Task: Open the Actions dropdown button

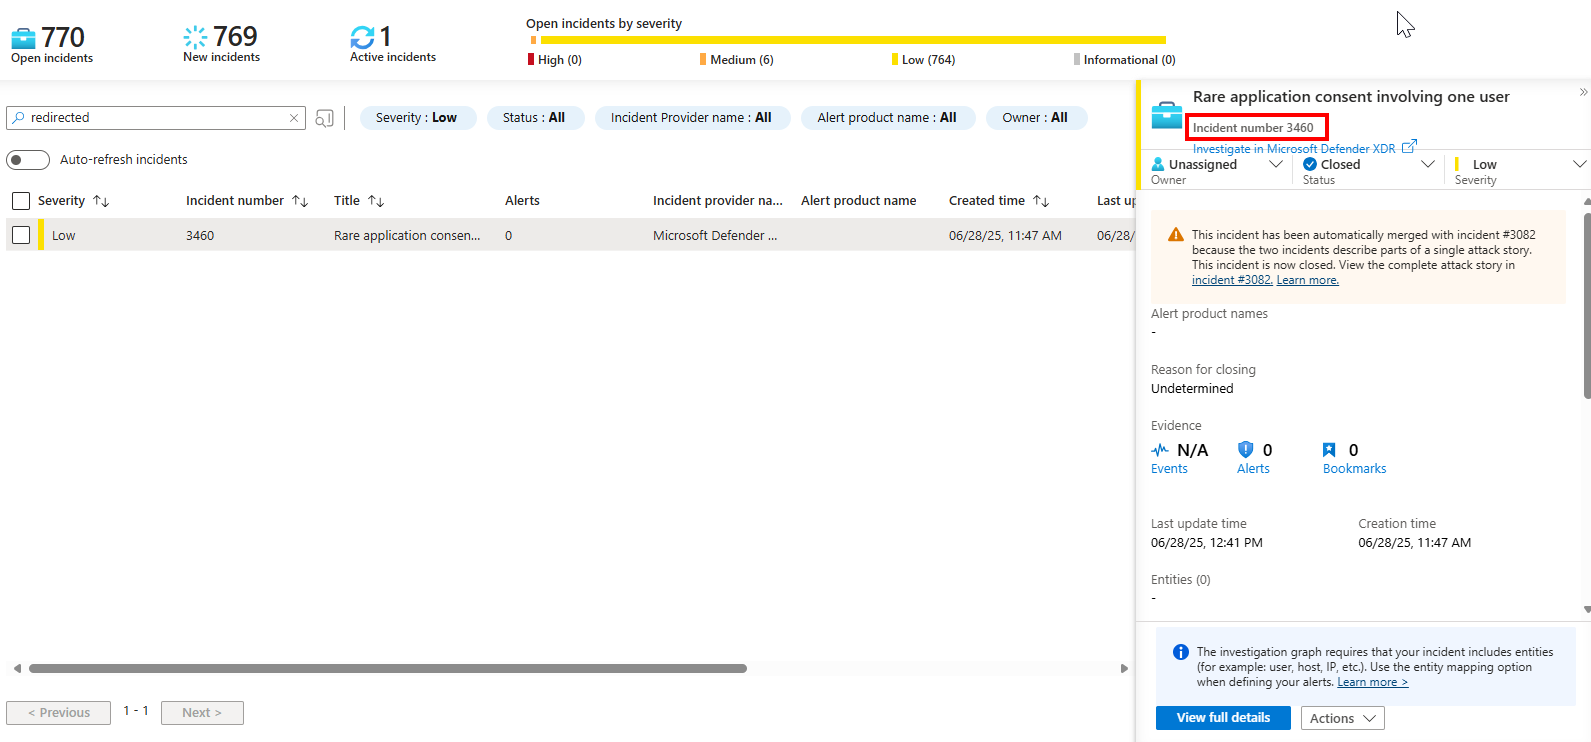Action: pyautogui.click(x=1342, y=718)
